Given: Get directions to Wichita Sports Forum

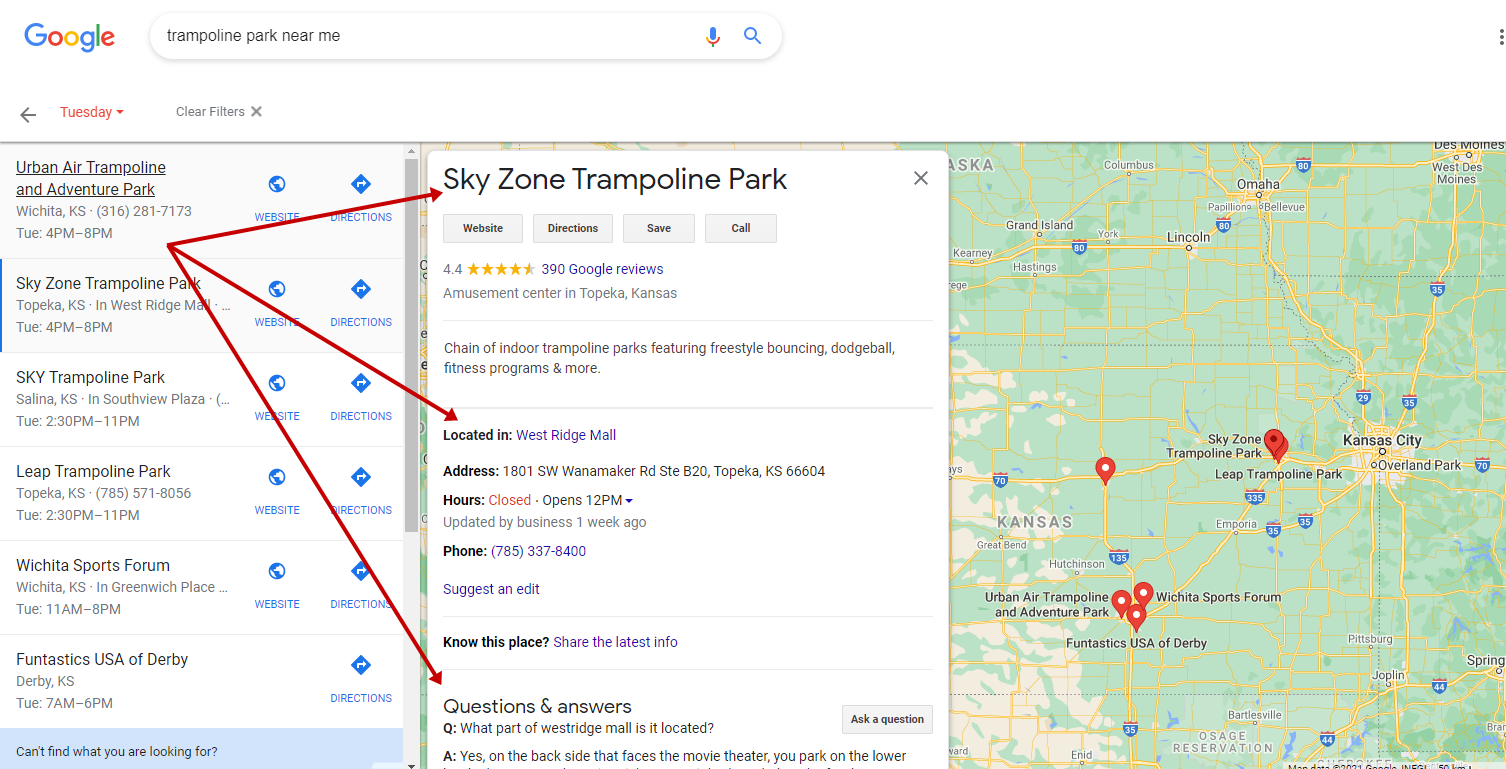Looking at the screenshot, I should [x=361, y=571].
